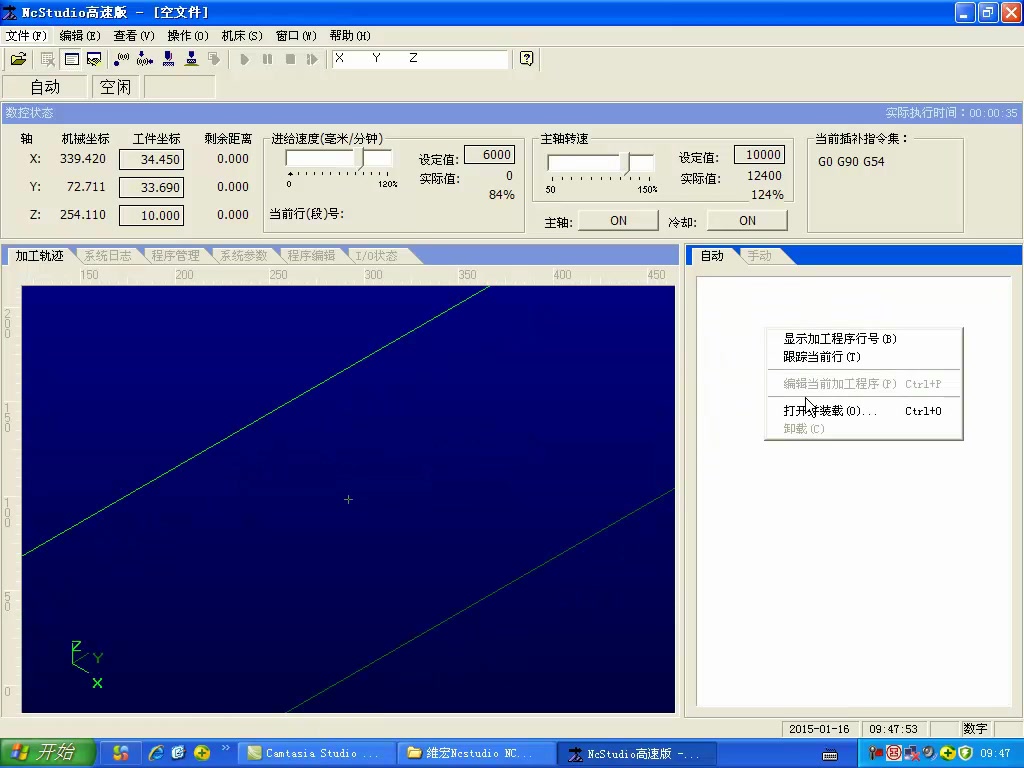Open the 维宏Ncstudio folder from the taskbar
1024x768 pixels.
(x=476, y=752)
